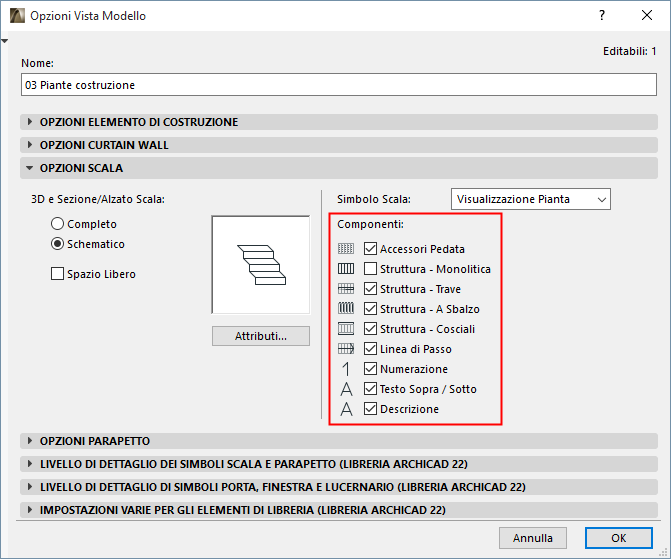Uncheck Accessori Pedata checkbox
The width and height of the screenshot is (671, 559).
tap(370, 249)
